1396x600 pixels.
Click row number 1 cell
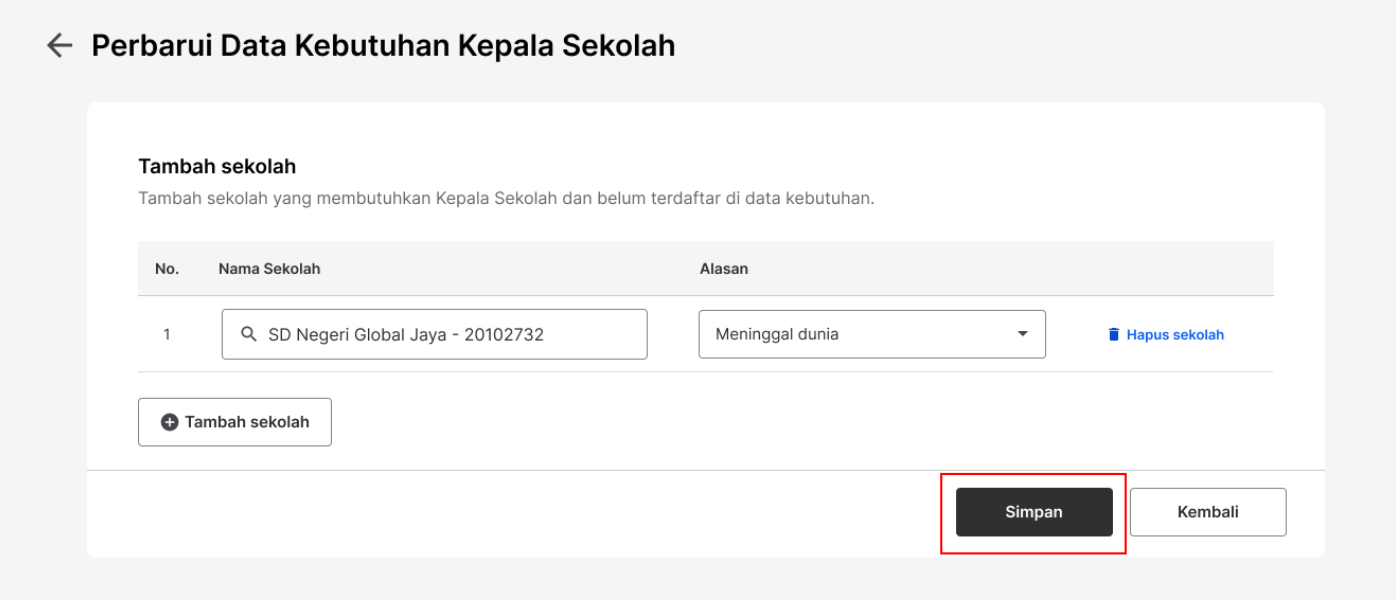(167, 334)
